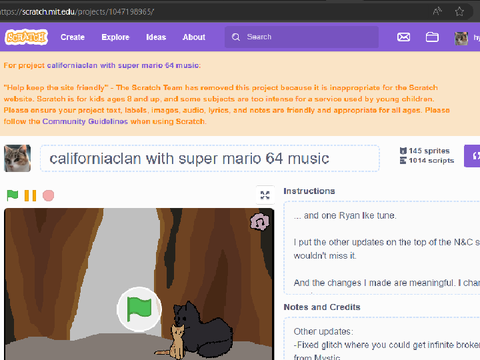
Task: Open the My Stuff folder icon
Action: coord(432,37)
